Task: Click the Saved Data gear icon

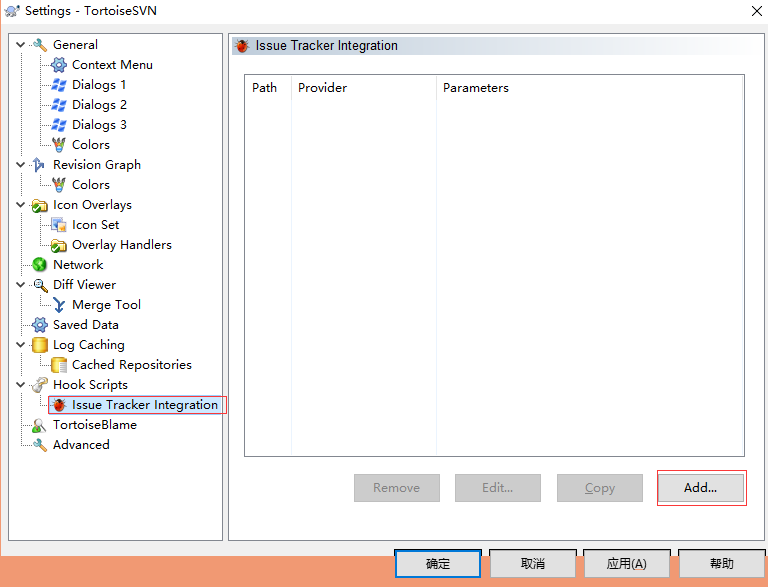Action: pos(40,325)
